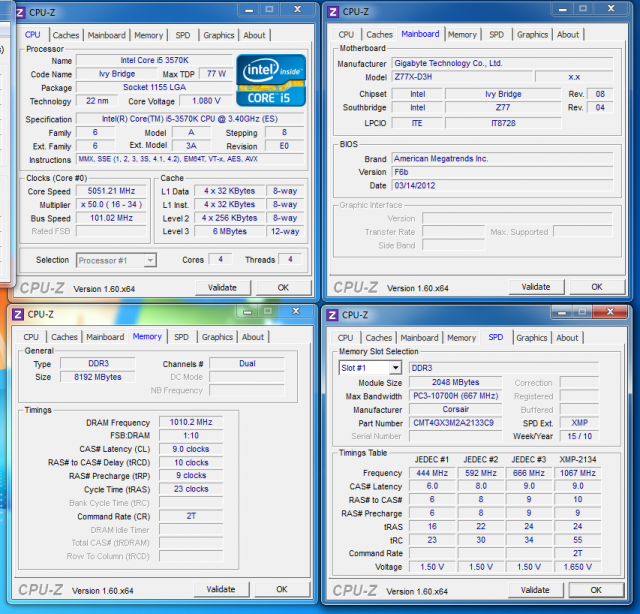This screenshot has height=614, width=640.
Task: Click the Intel Core i5 logo badge
Action: point(271,80)
